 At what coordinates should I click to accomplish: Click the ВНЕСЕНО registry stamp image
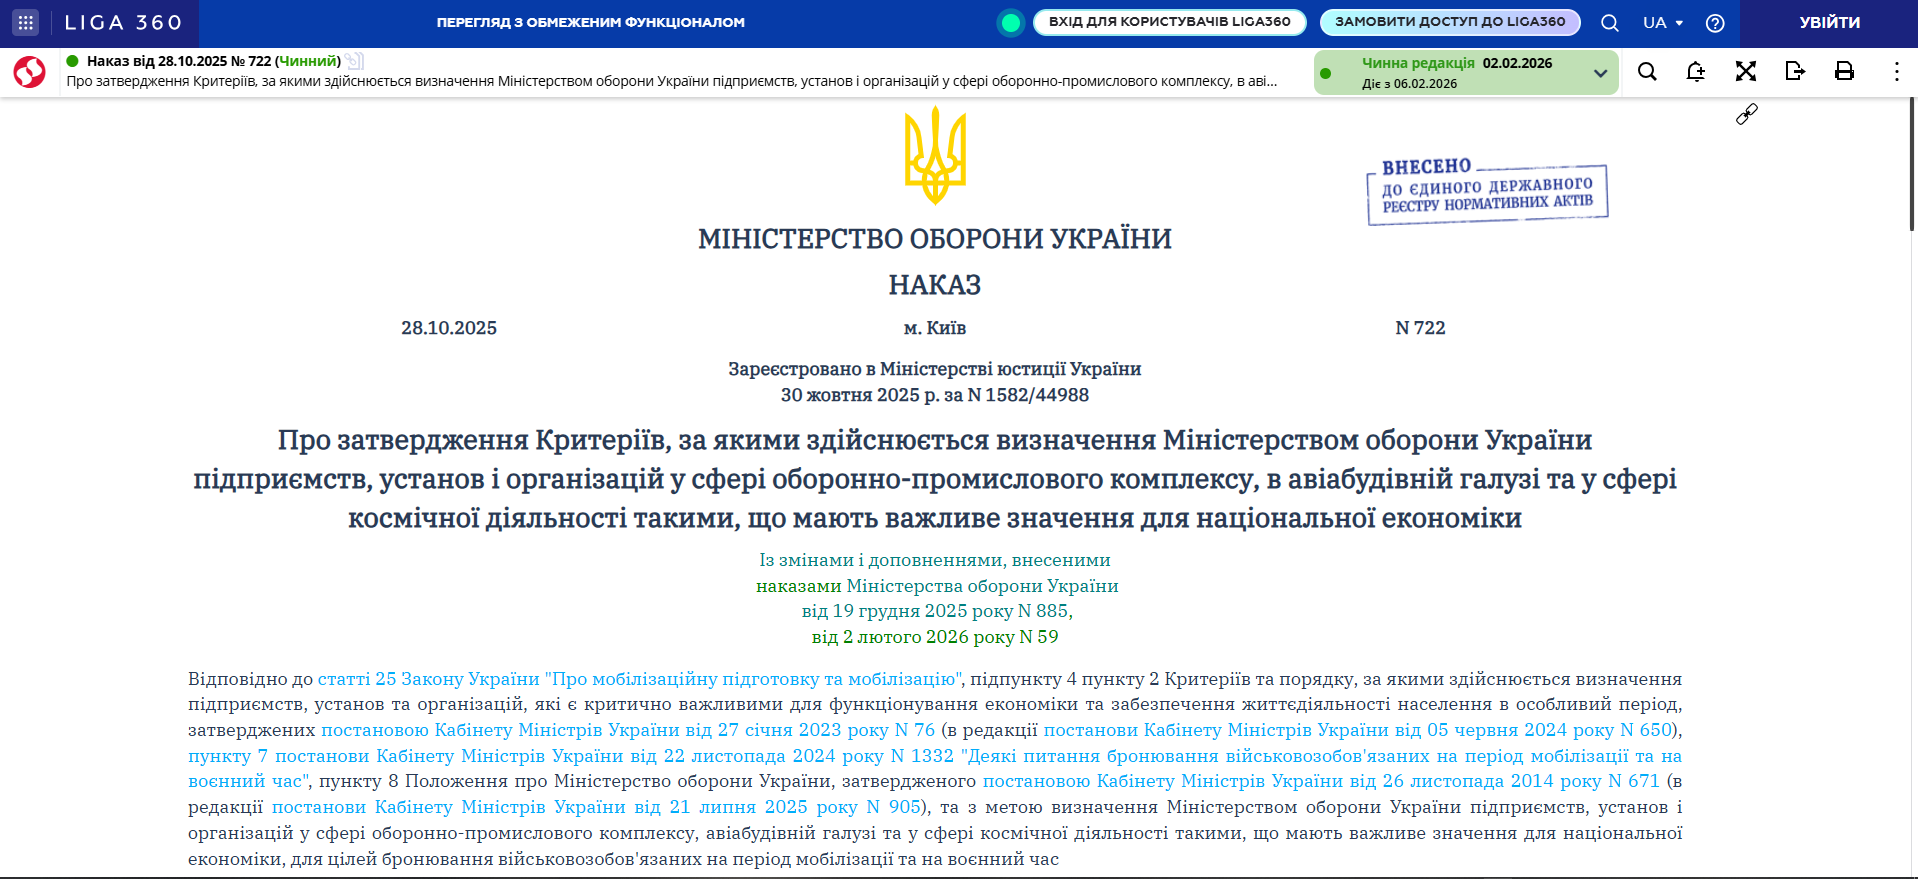(1487, 191)
